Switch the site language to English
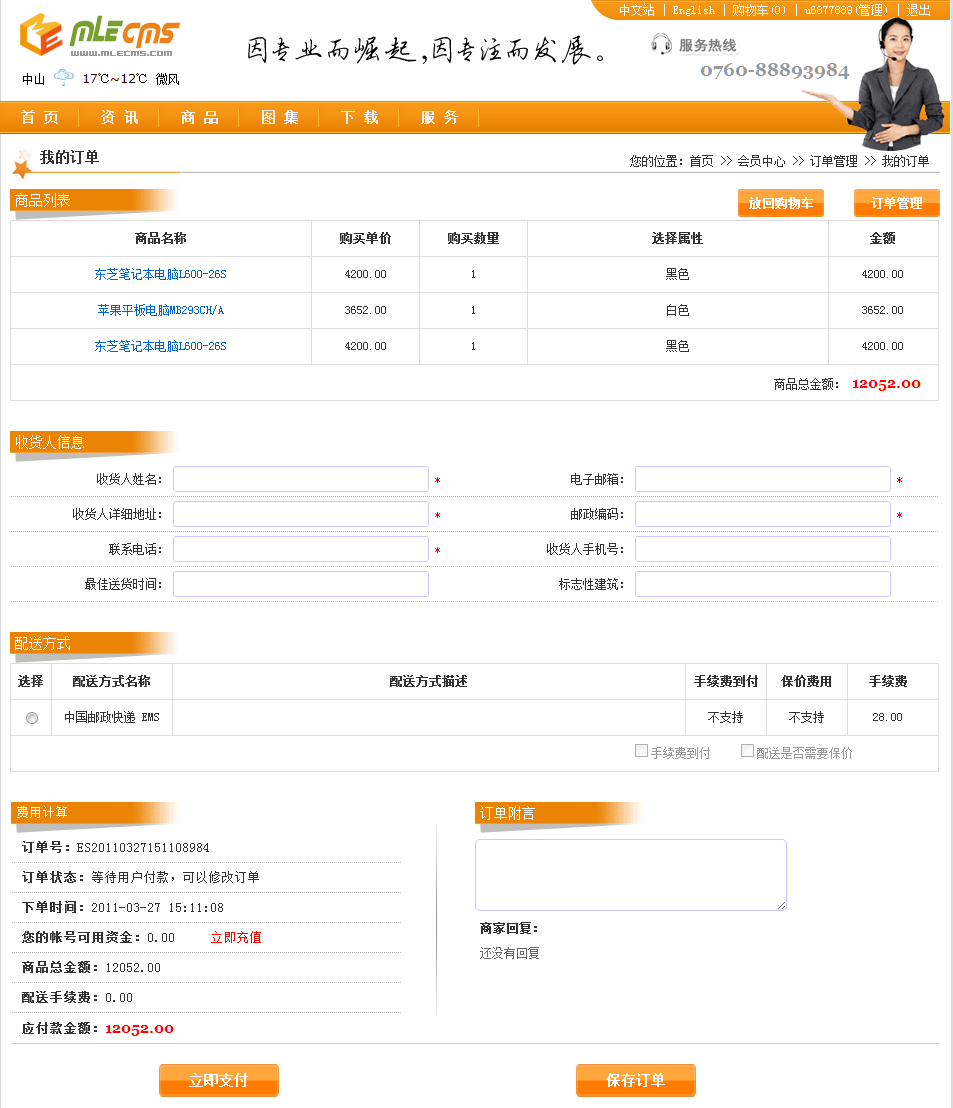Image resolution: width=953 pixels, height=1108 pixels. 693,10
